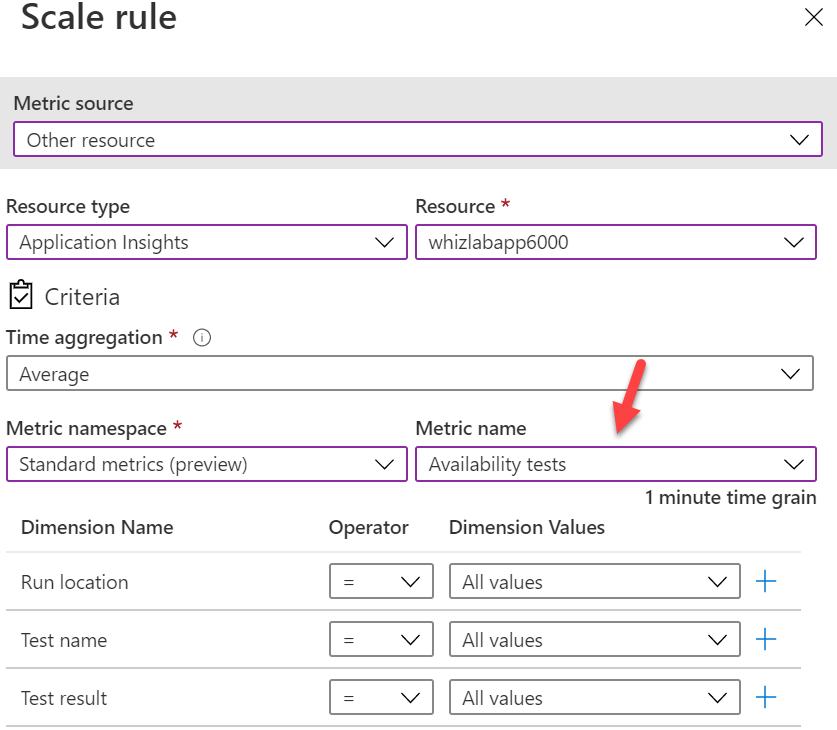Click the Time aggregation info icon
Screen dimensions: 837x730
[202, 338]
